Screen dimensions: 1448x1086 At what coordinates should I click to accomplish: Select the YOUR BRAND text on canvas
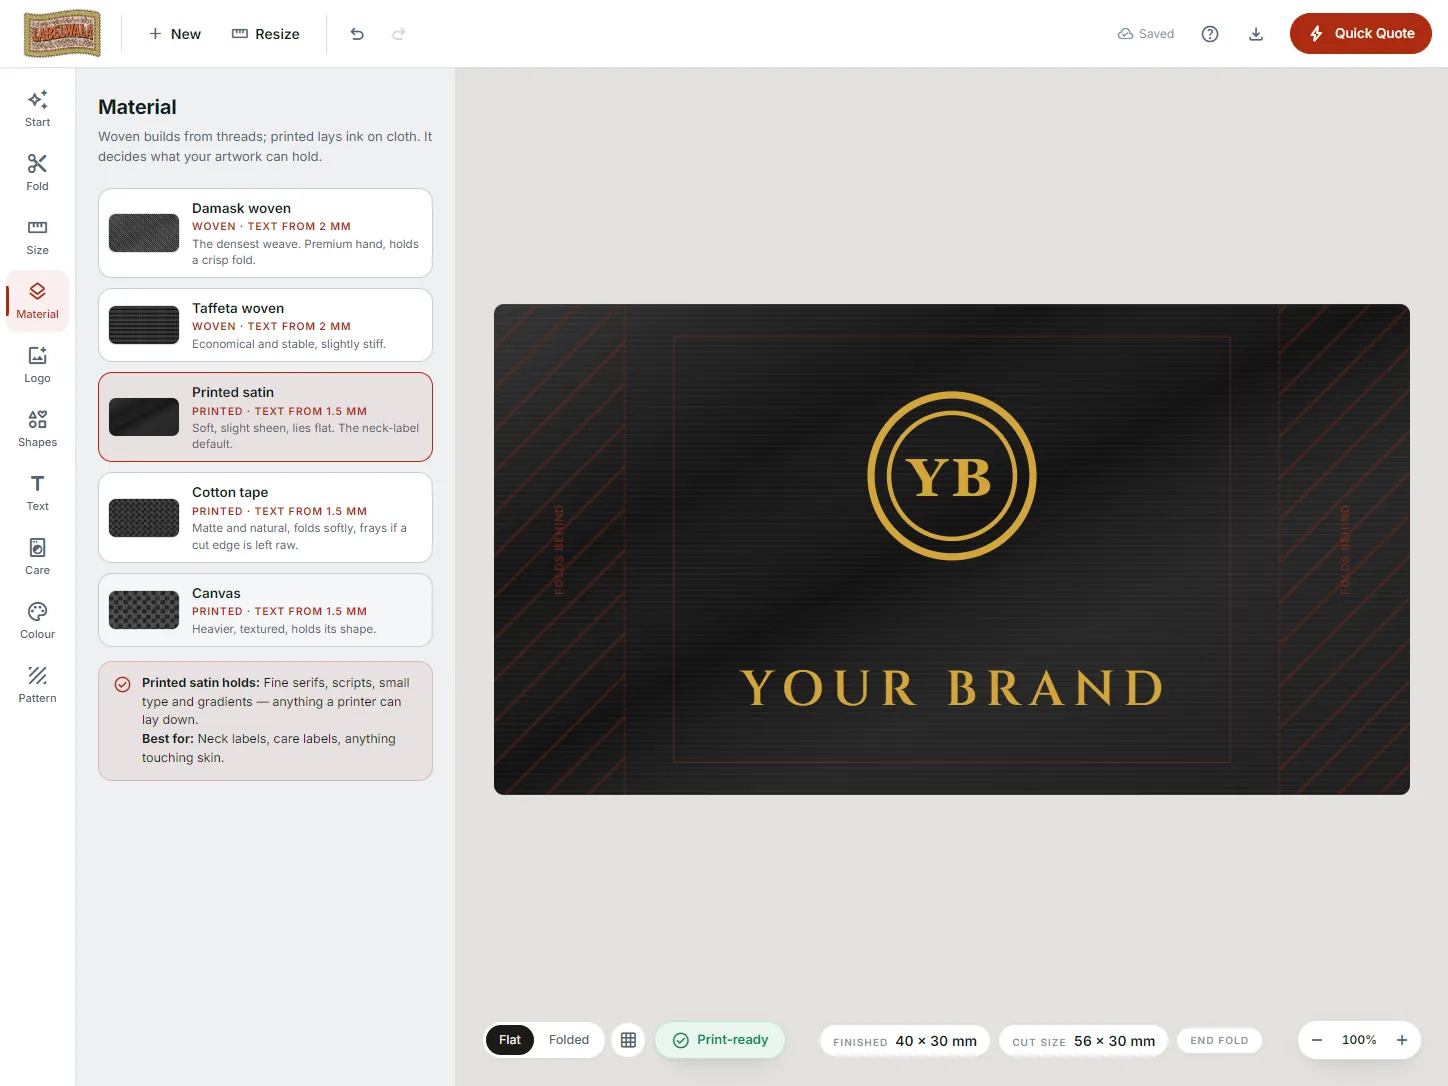pyautogui.click(x=952, y=688)
